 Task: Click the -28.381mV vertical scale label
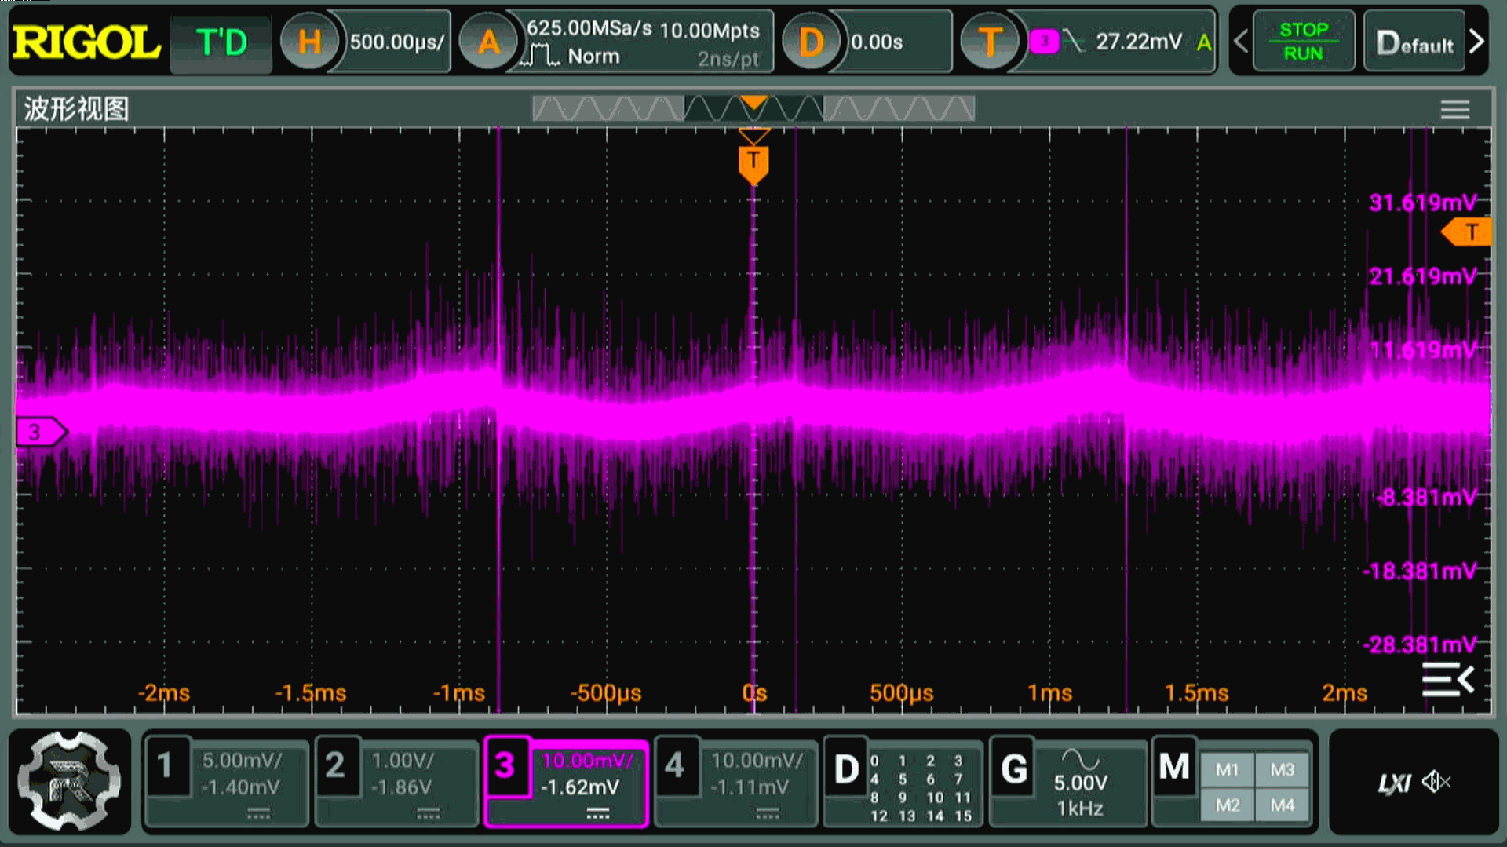pyautogui.click(x=1419, y=645)
